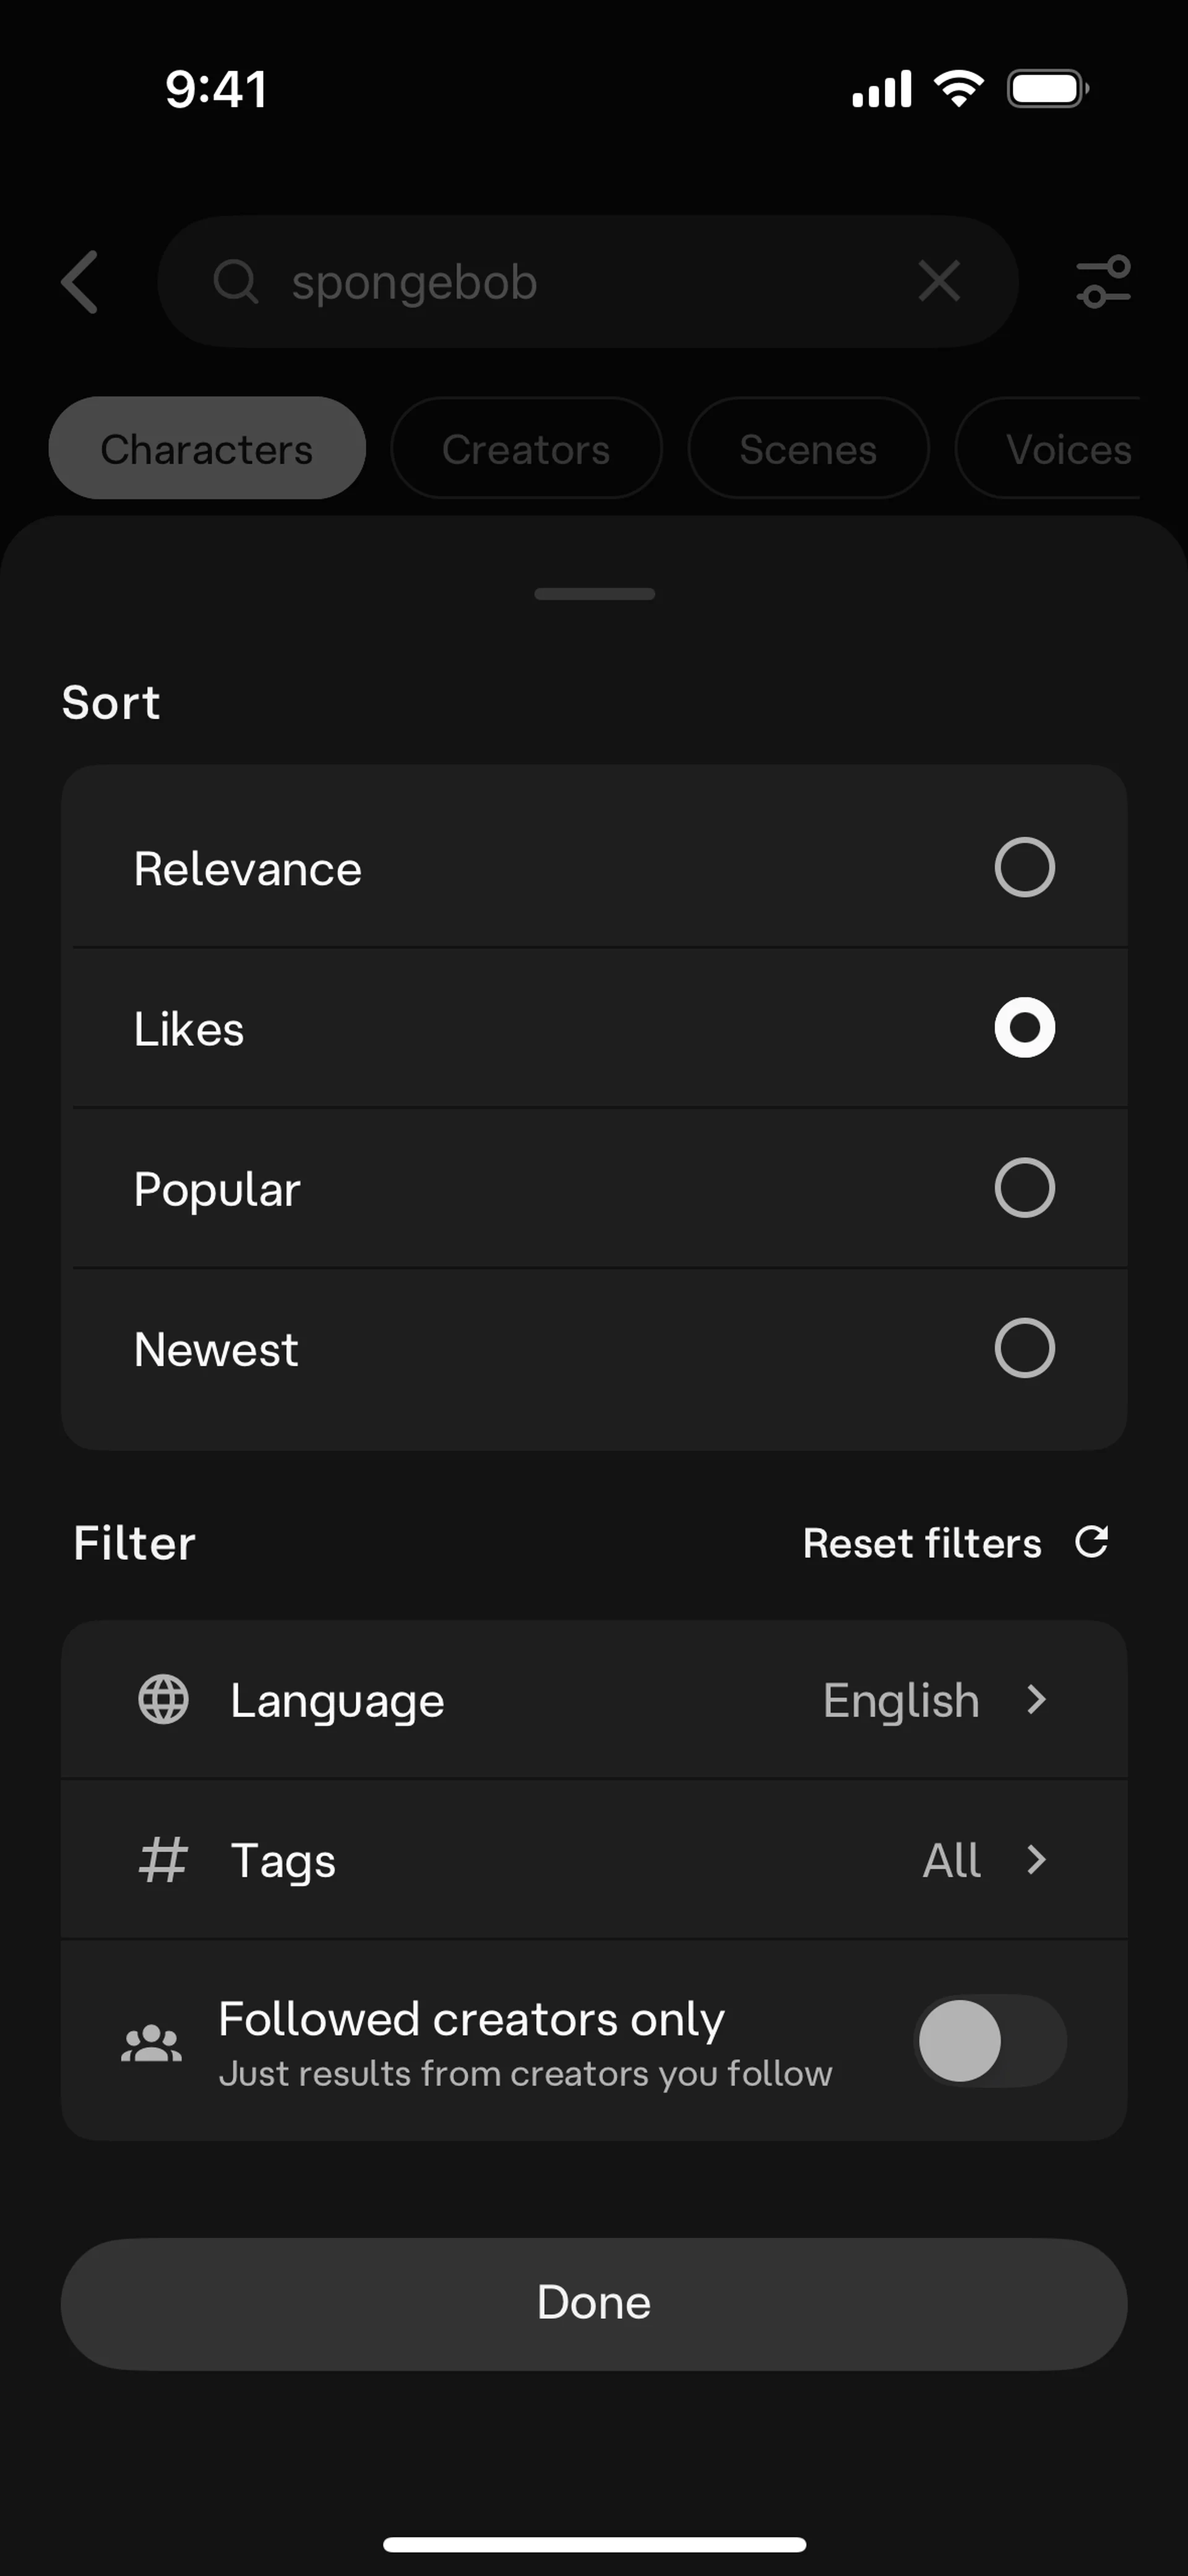This screenshot has height=2576, width=1188.
Task: Click the reset filters refresh icon
Action: click(x=1091, y=1542)
